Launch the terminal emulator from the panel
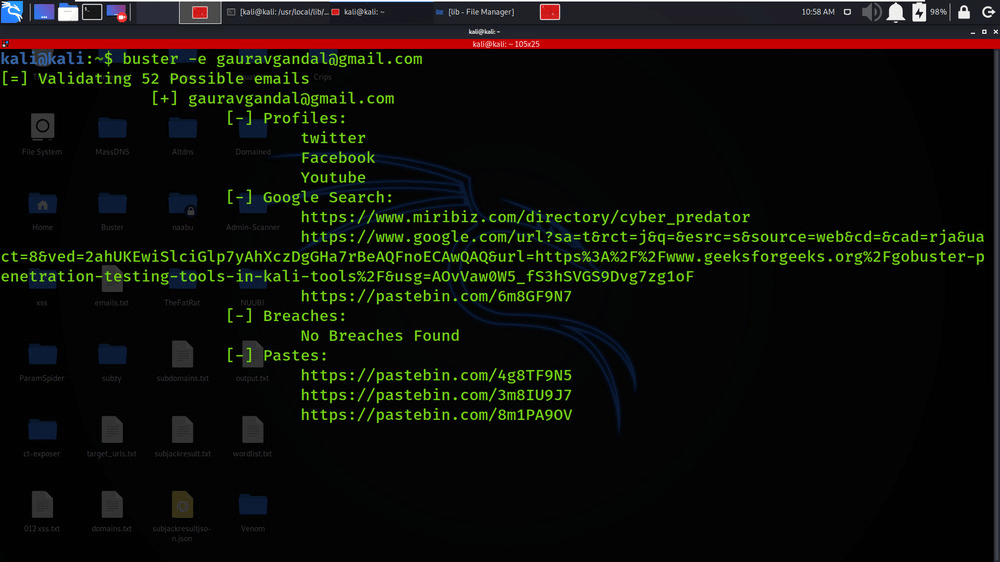The image size is (1000, 562). click(92, 12)
